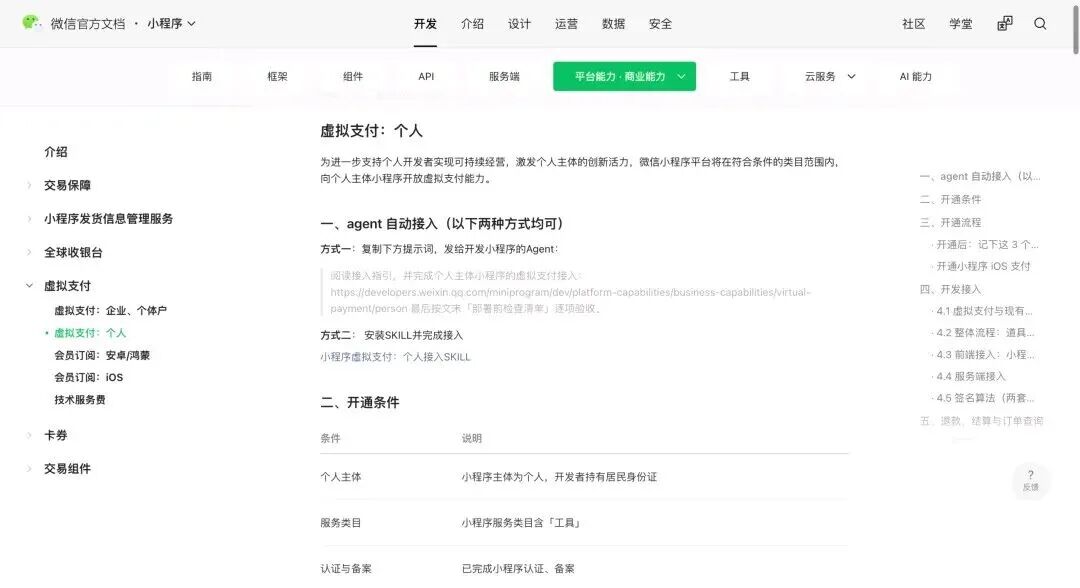Go to the 社区 link

click(913, 23)
